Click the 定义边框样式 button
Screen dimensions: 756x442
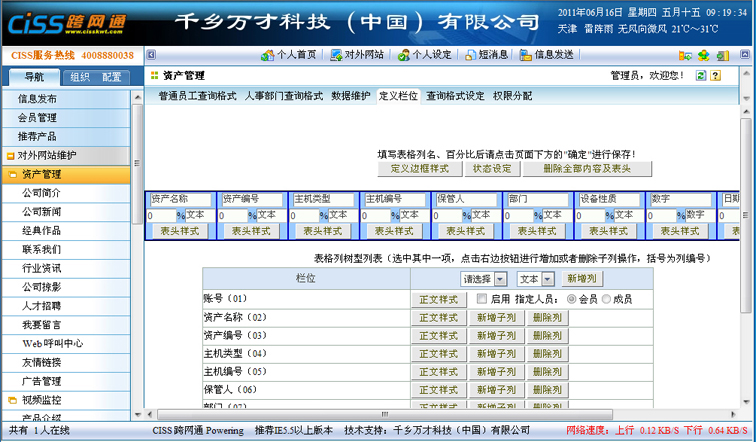pos(419,169)
